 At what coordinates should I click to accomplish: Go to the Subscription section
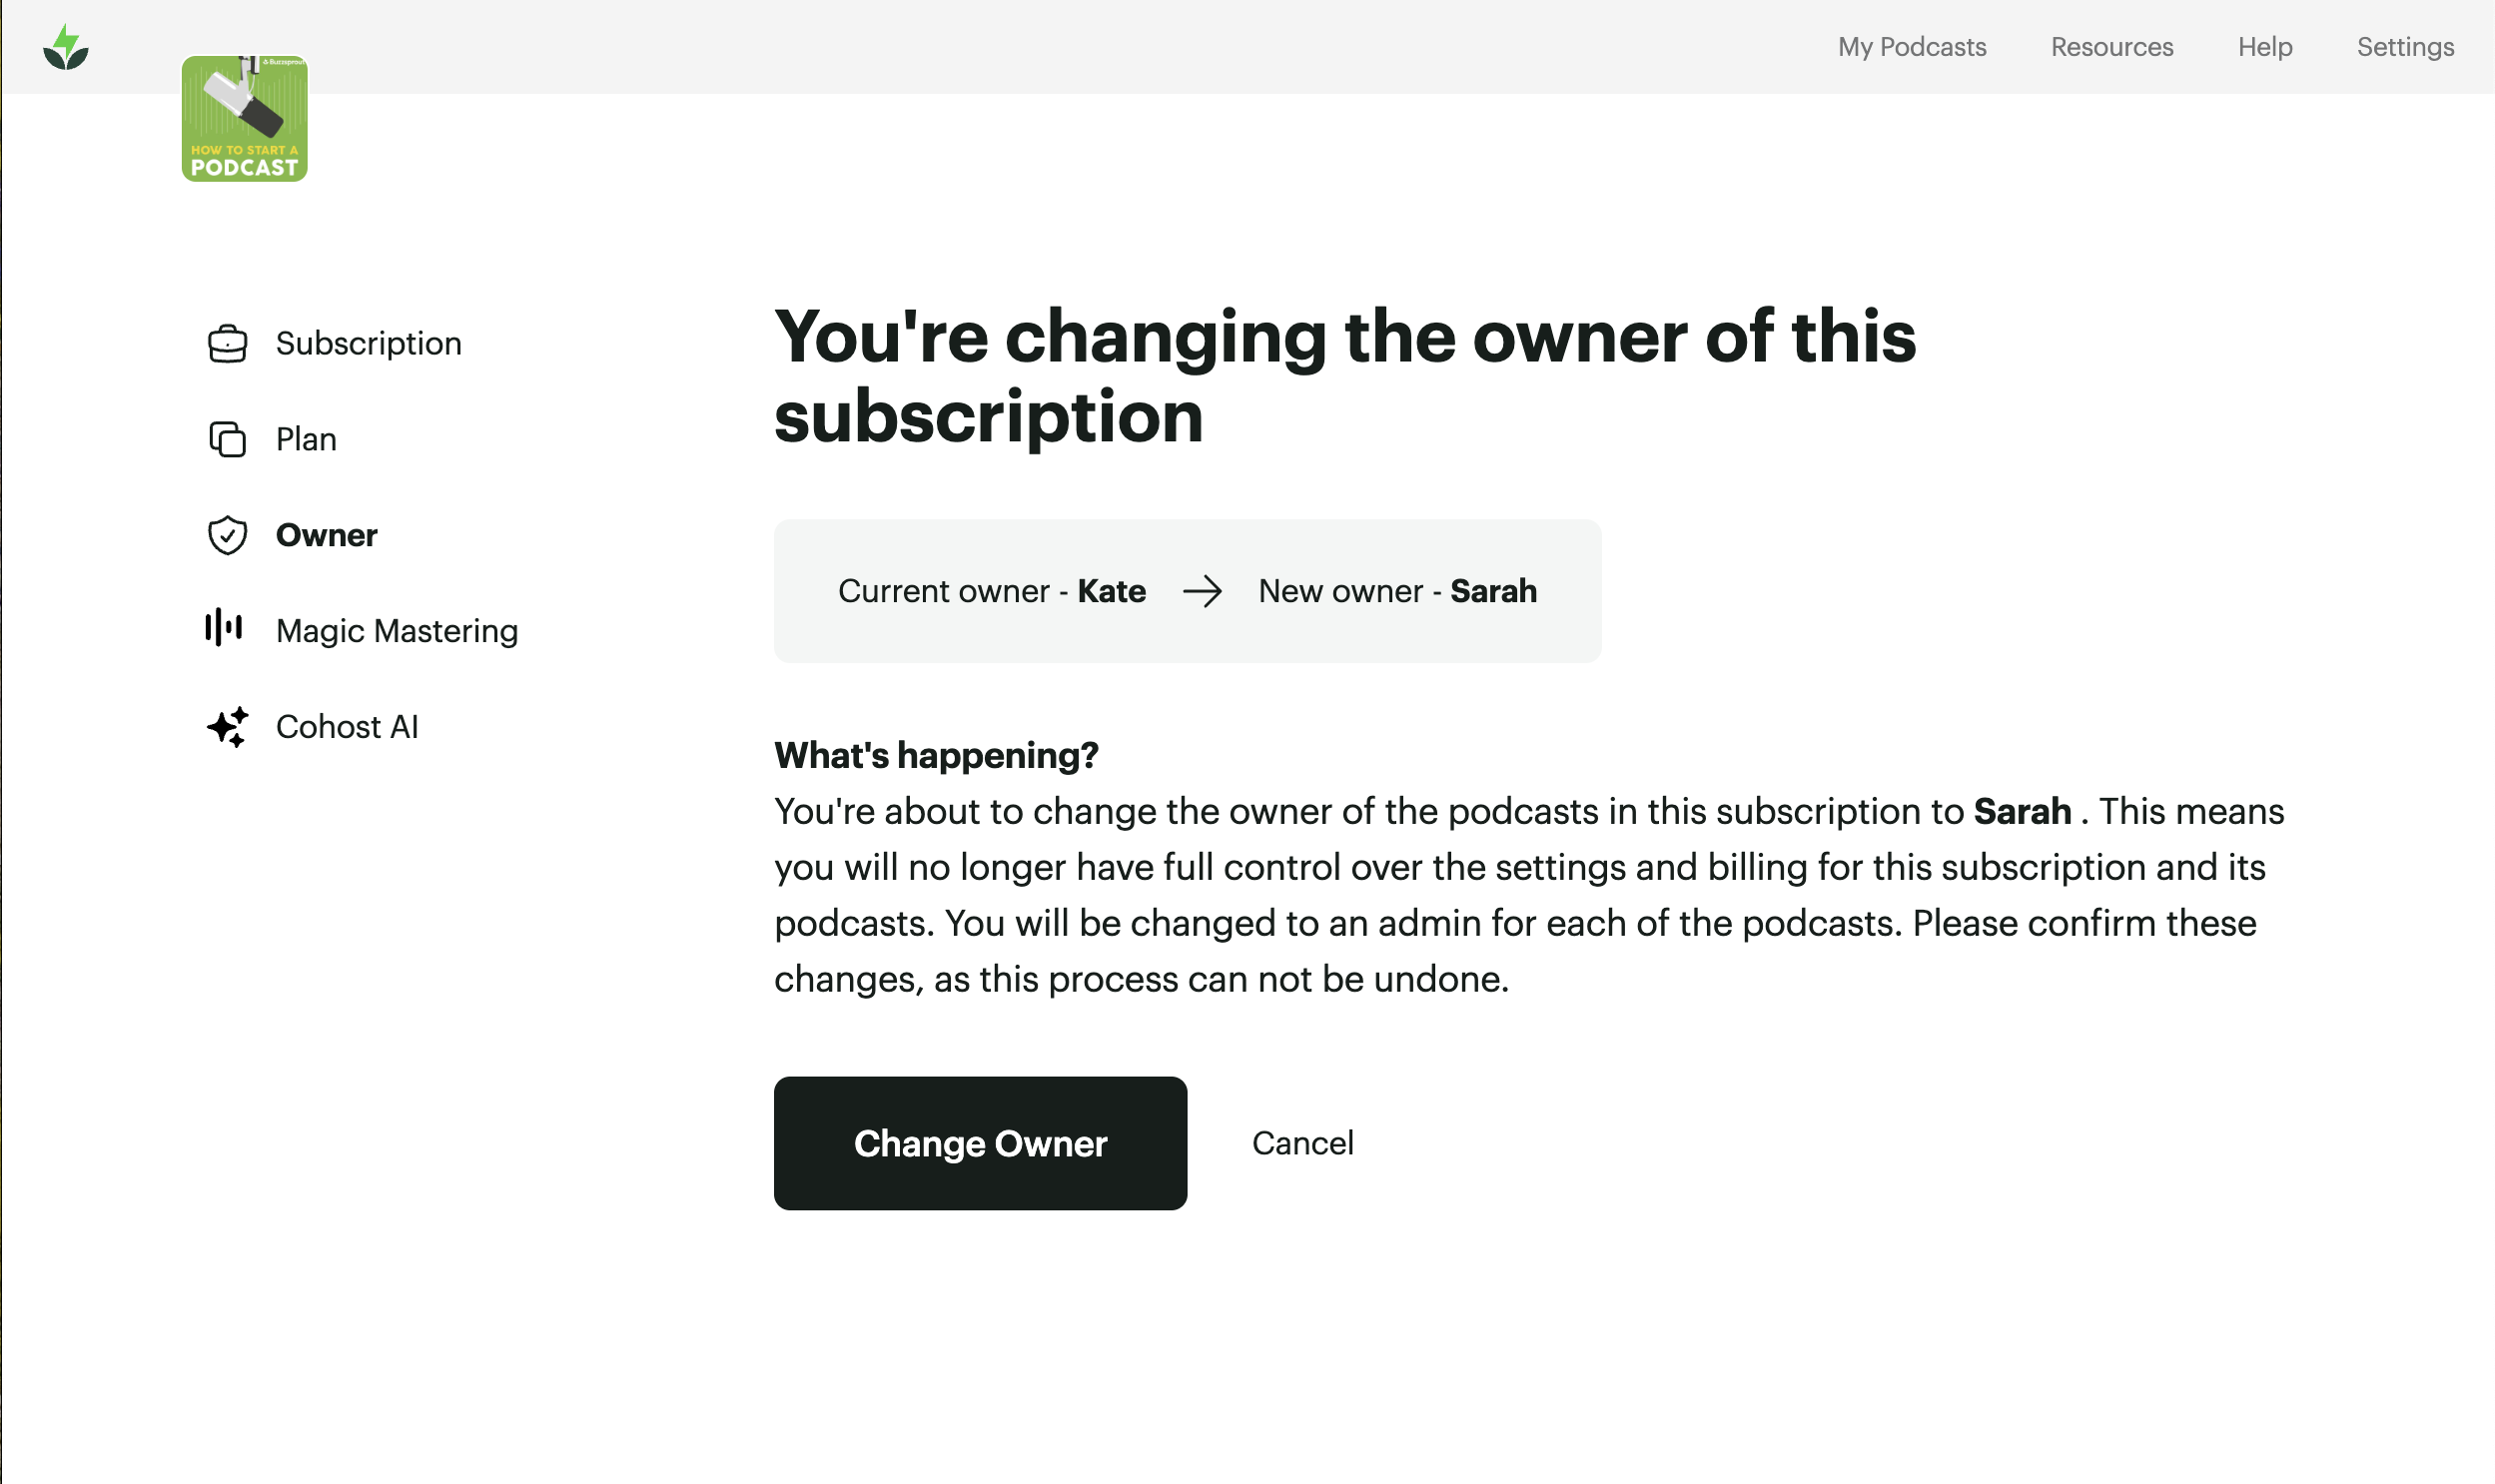[368, 343]
